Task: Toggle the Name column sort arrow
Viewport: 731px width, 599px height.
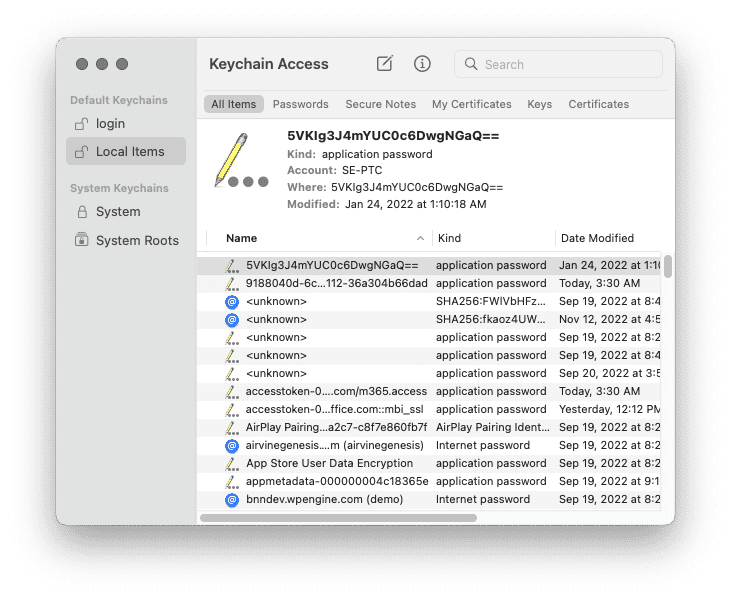Action: [420, 238]
